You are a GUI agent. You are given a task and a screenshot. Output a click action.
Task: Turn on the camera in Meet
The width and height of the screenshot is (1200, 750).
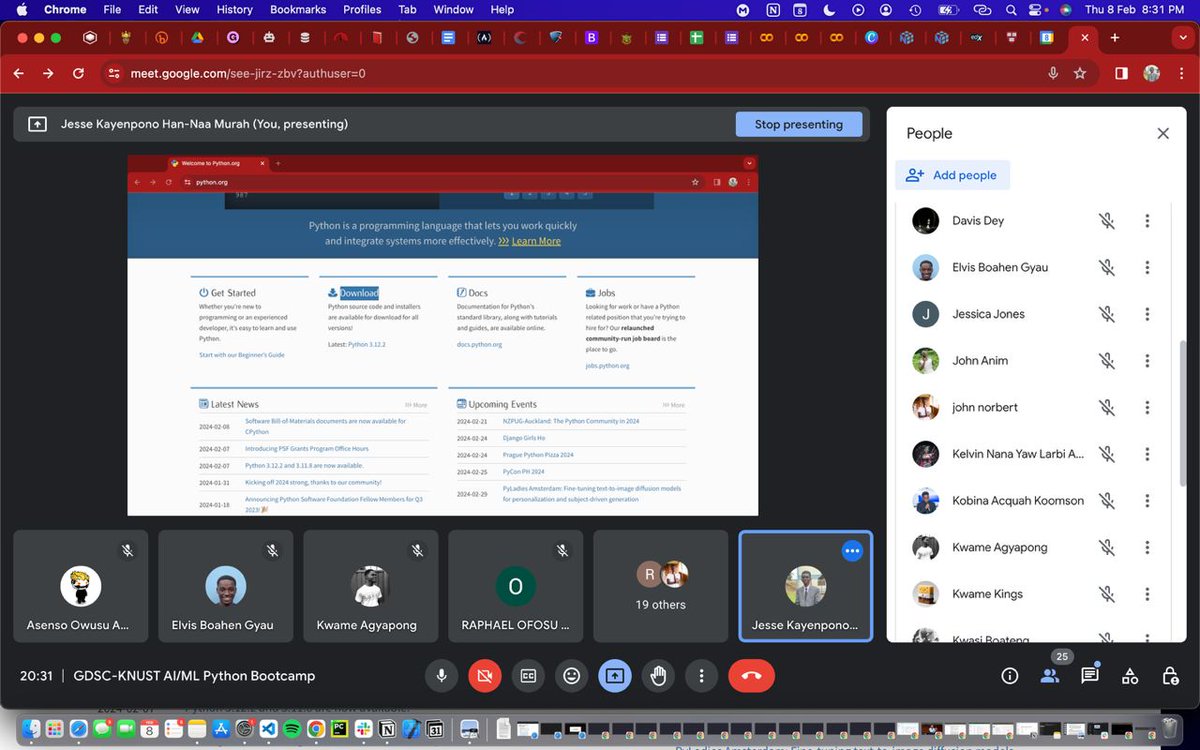click(485, 676)
